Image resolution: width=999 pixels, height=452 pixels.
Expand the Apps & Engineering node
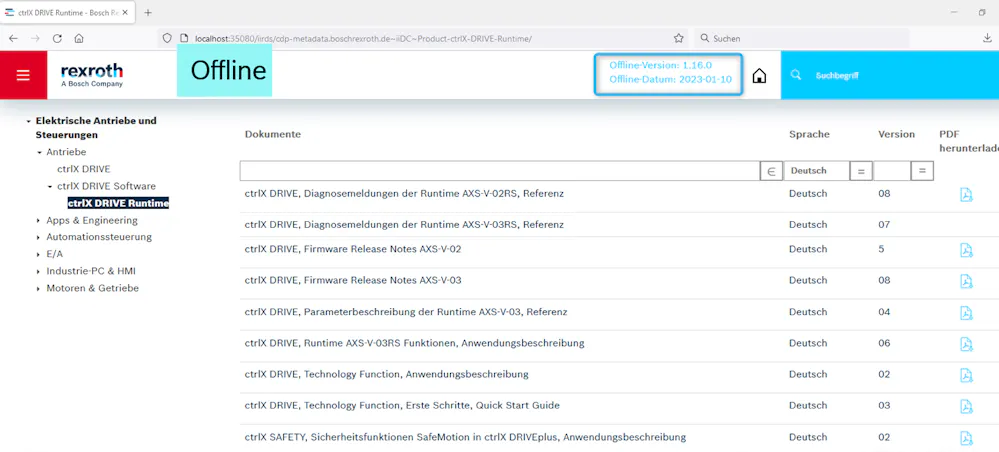click(40, 221)
